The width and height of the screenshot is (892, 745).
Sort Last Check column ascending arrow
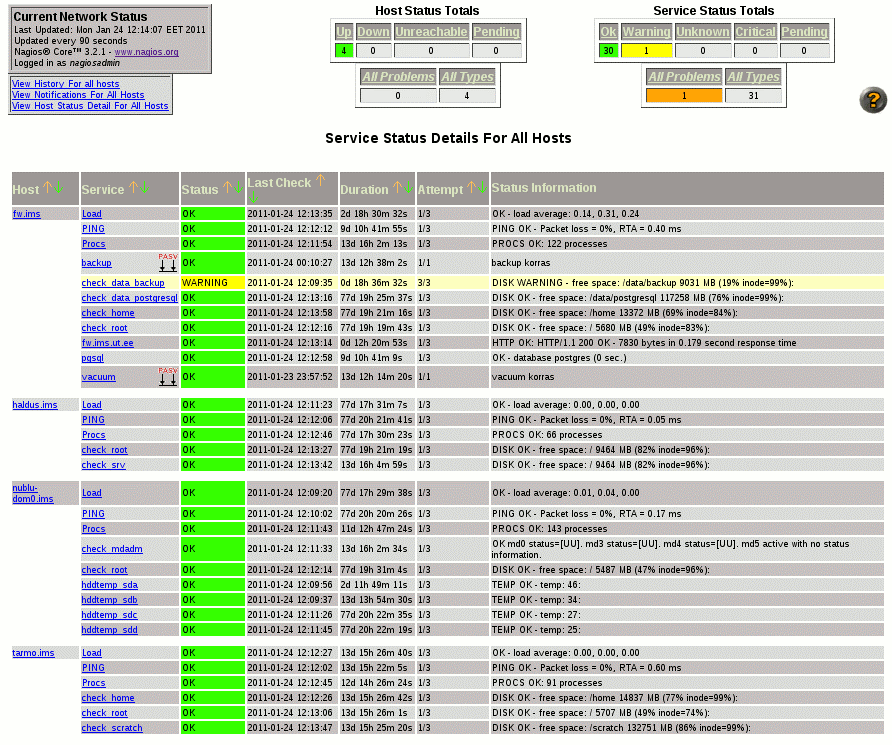(320, 181)
